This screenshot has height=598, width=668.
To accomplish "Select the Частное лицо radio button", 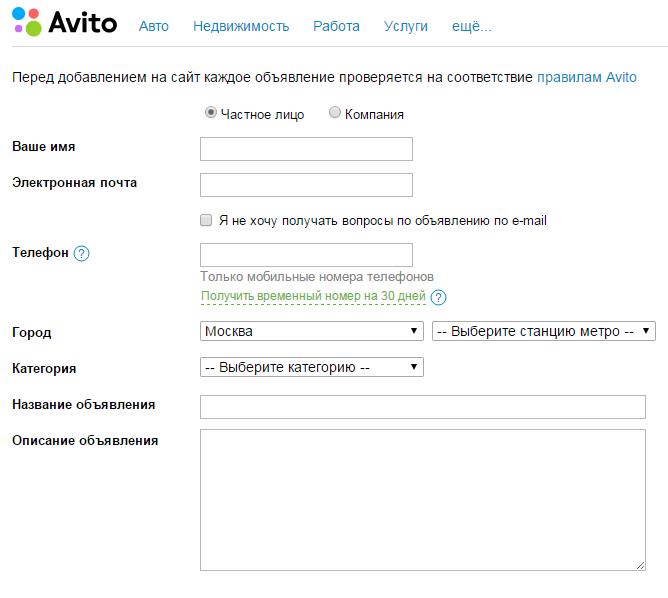I will click(x=210, y=112).
